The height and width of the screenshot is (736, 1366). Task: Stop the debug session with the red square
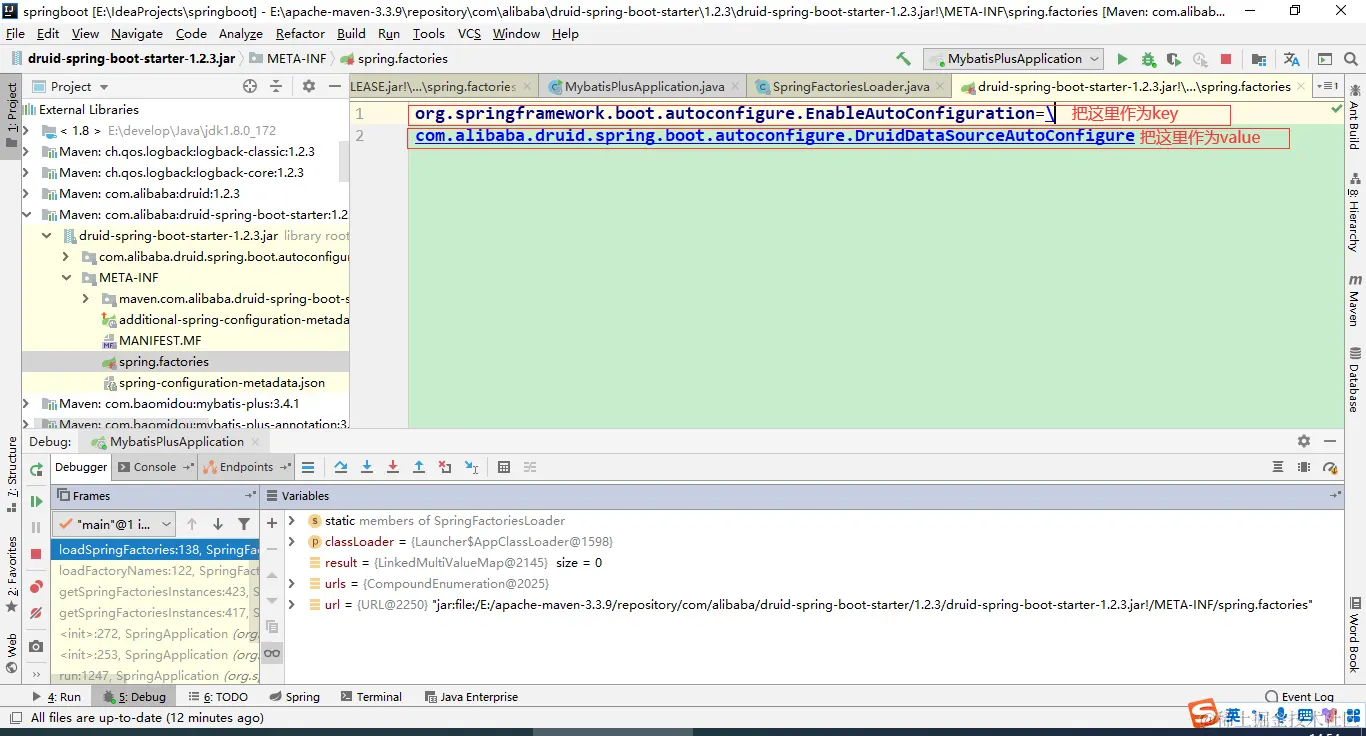tap(36, 553)
